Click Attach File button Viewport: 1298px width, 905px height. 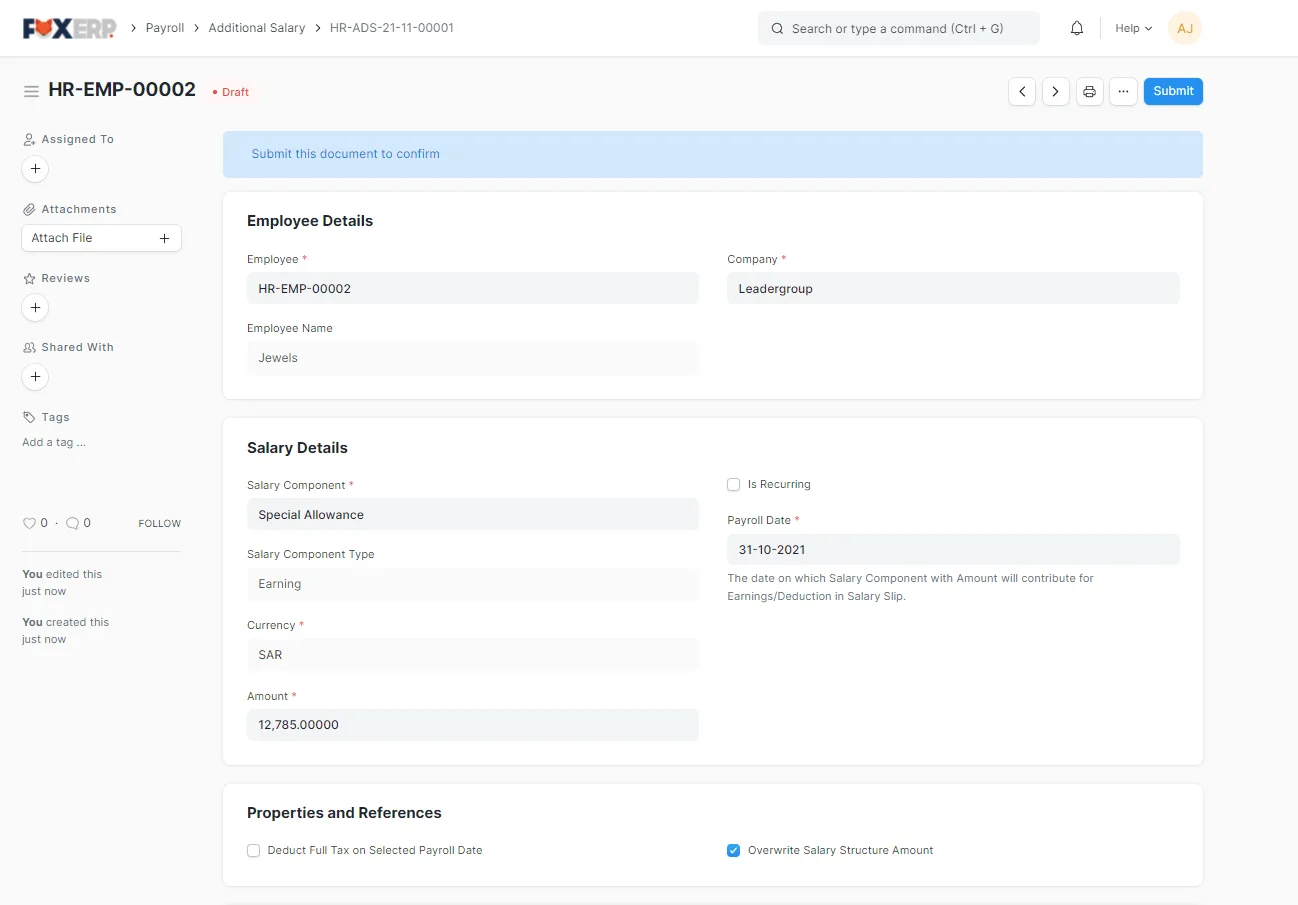point(101,238)
